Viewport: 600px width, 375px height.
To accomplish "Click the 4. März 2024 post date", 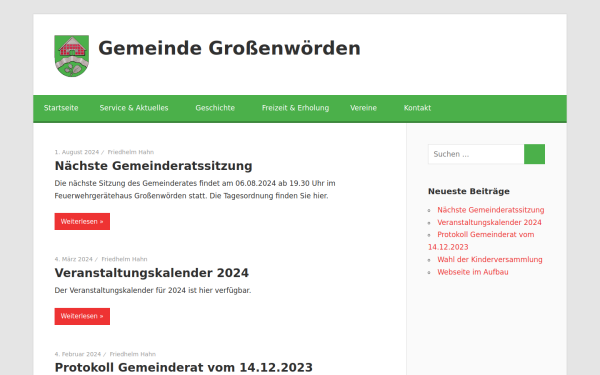I will [x=73, y=259].
